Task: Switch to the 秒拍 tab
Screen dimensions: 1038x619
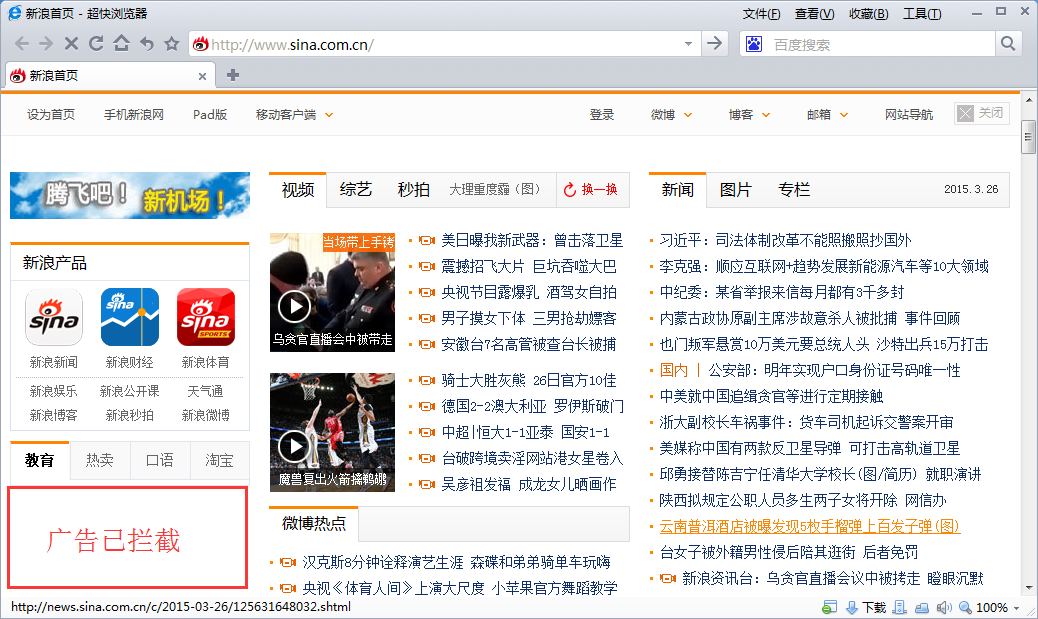Action: [414, 190]
